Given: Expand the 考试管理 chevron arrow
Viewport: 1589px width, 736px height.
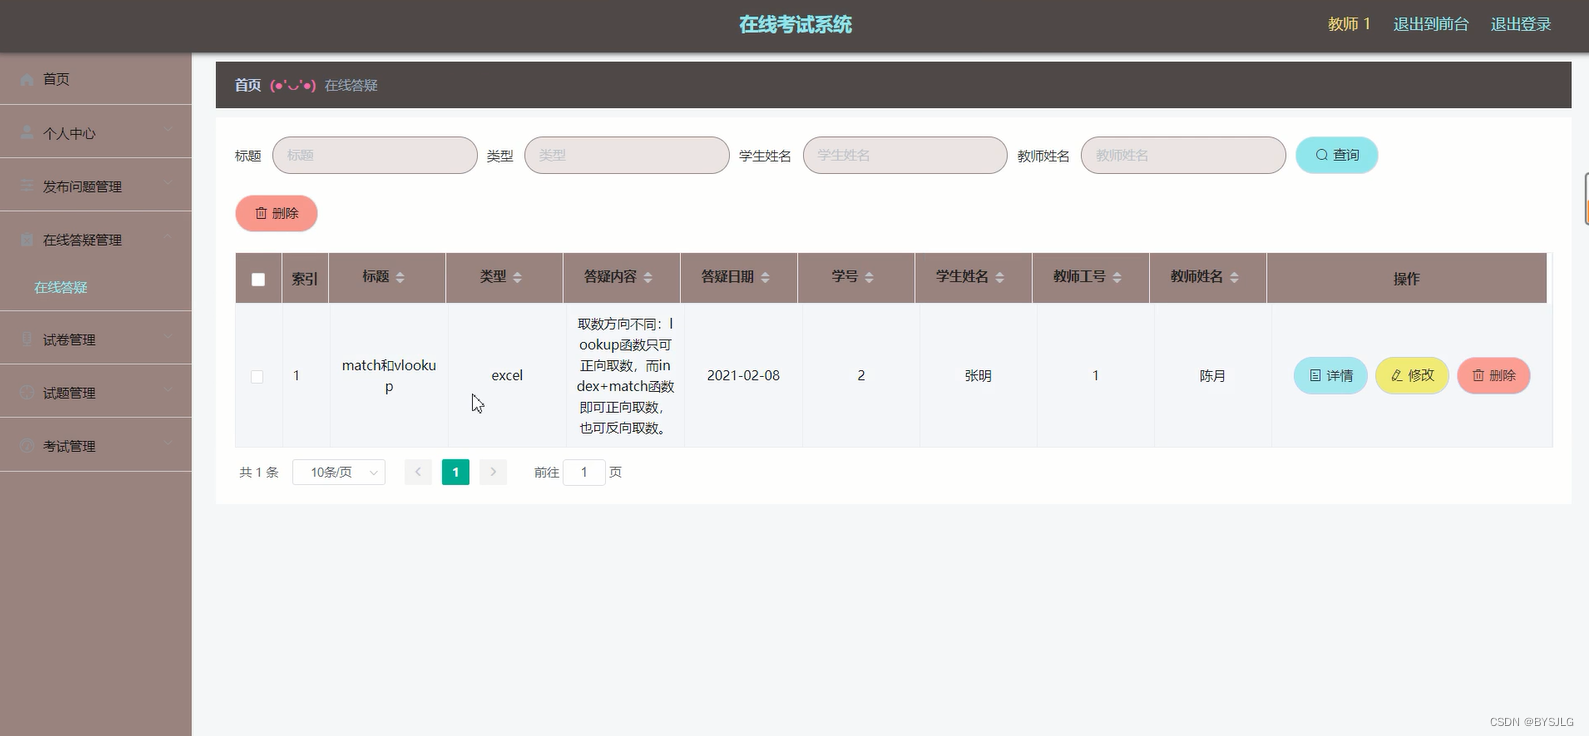Looking at the screenshot, I should point(168,445).
